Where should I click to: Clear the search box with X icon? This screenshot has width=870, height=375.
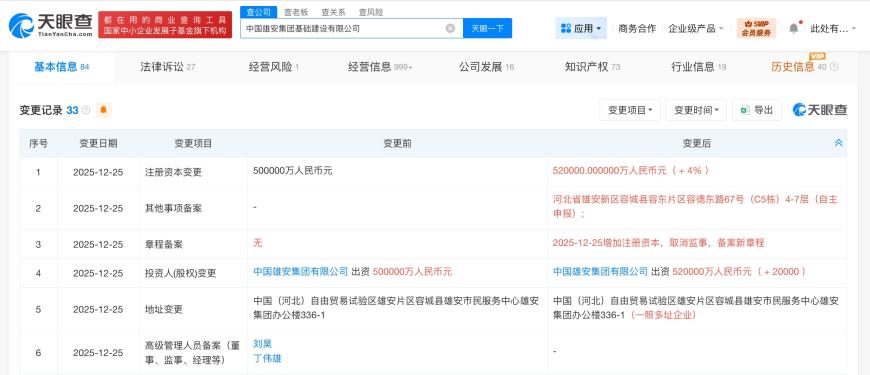coord(450,28)
